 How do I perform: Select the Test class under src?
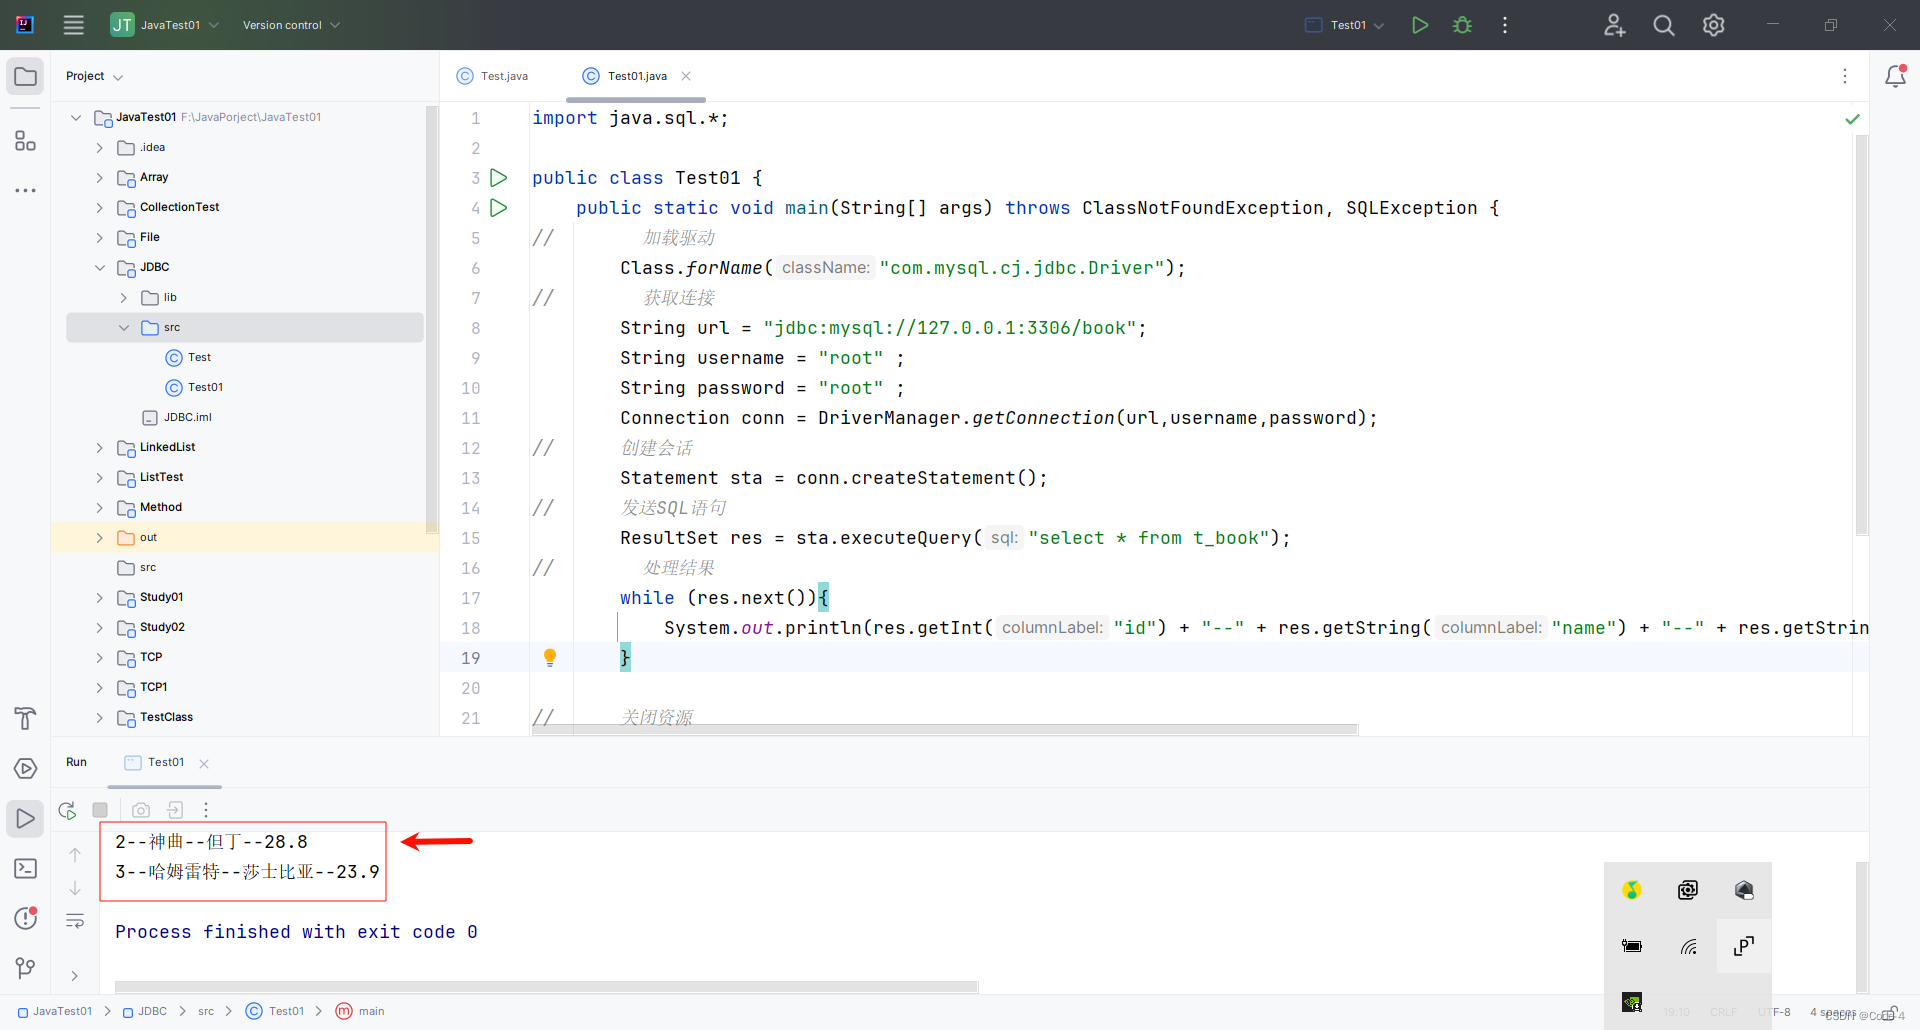(188, 358)
